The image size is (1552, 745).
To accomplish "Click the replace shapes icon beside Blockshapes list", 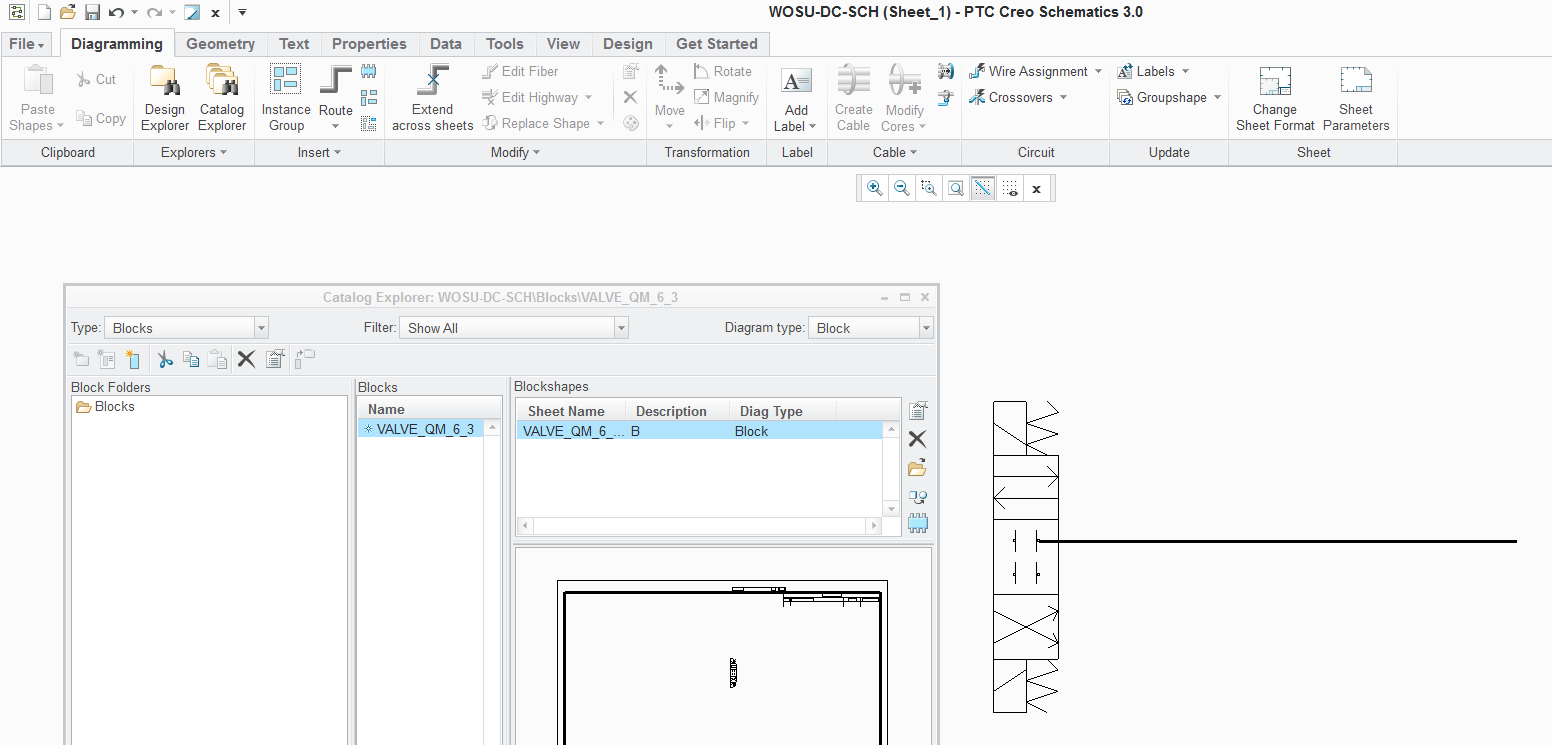I will tap(917, 496).
